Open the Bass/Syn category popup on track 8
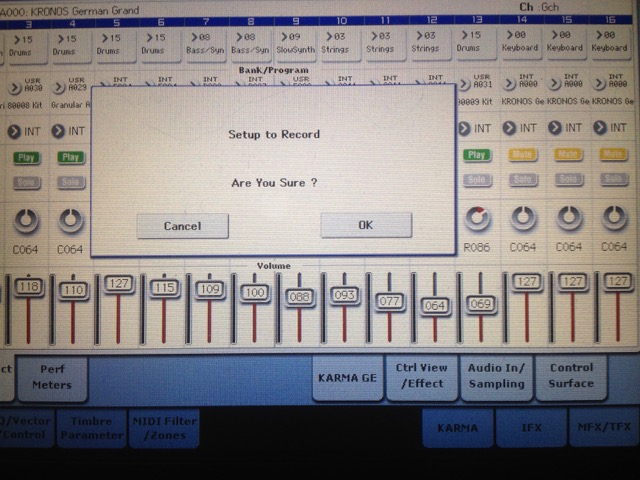The width and height of the screenshot is (640, 480). click(x=250, y=44)
